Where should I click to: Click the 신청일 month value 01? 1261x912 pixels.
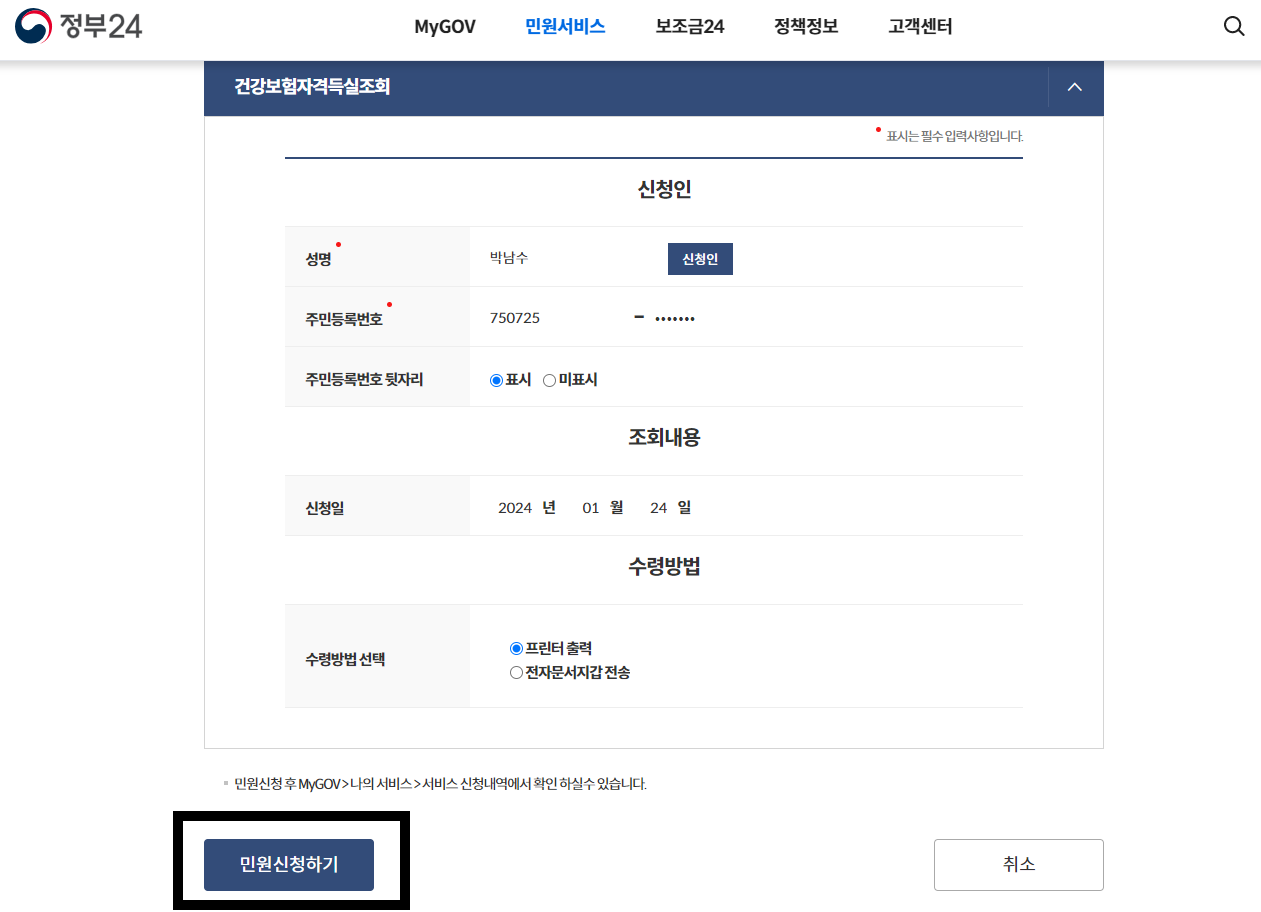(591, 508)
